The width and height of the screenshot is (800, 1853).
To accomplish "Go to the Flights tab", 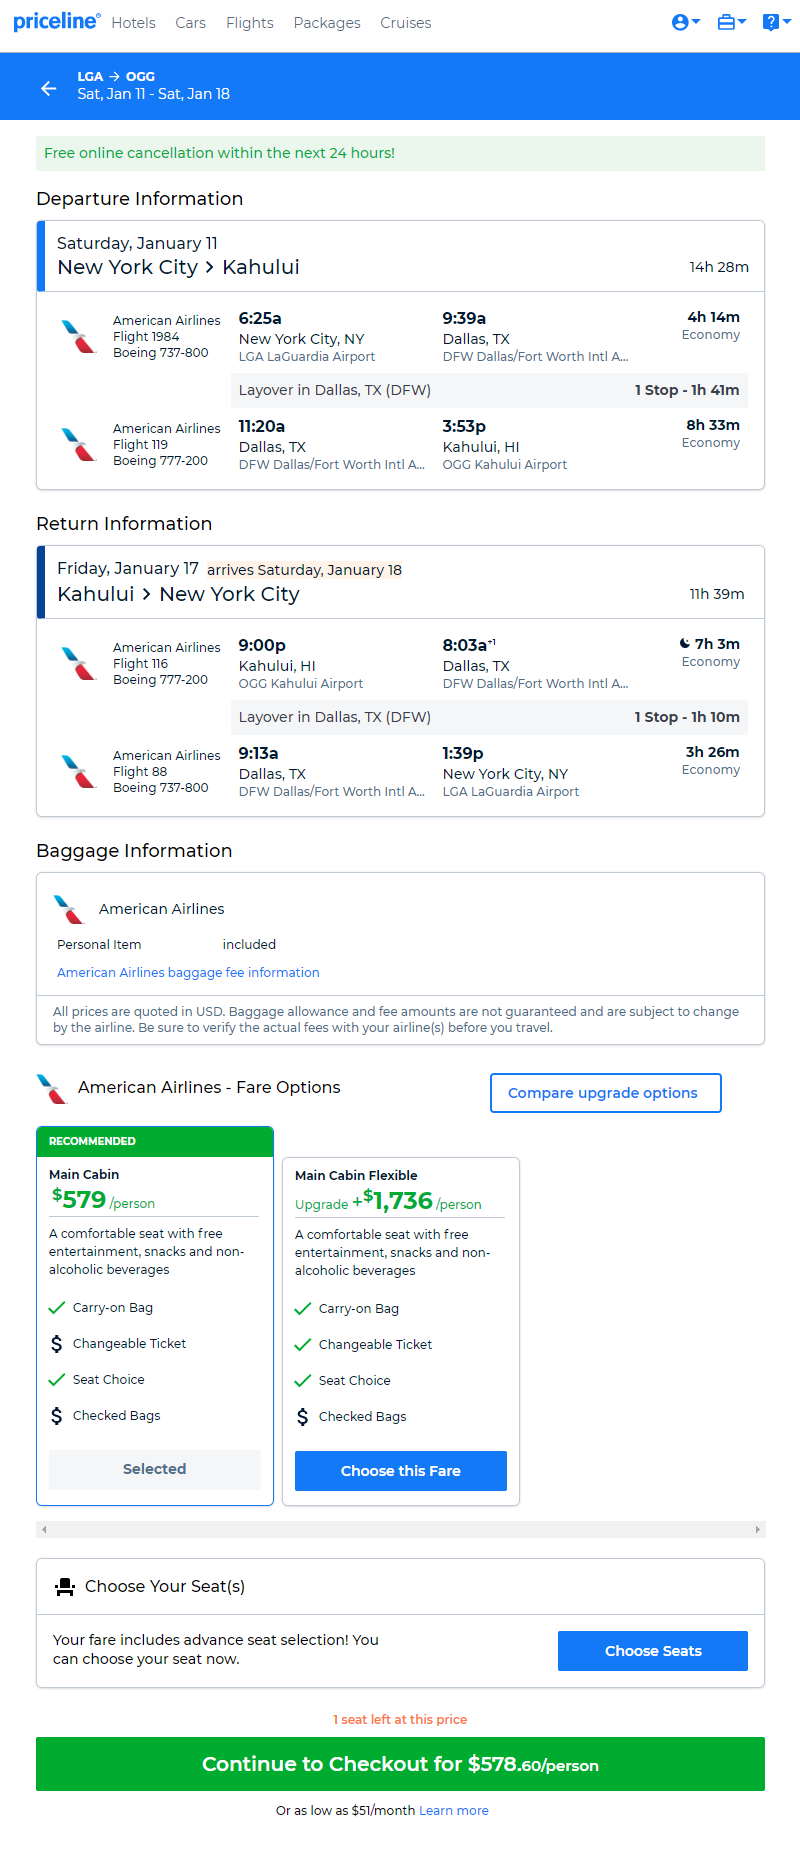I will (x=250, y=22).
